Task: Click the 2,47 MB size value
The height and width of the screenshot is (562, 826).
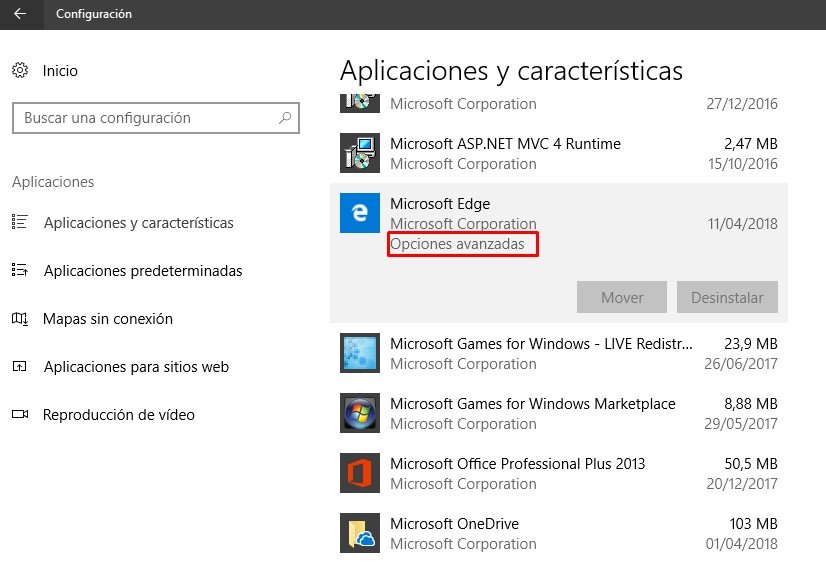Action: click(x=751, y=144)
